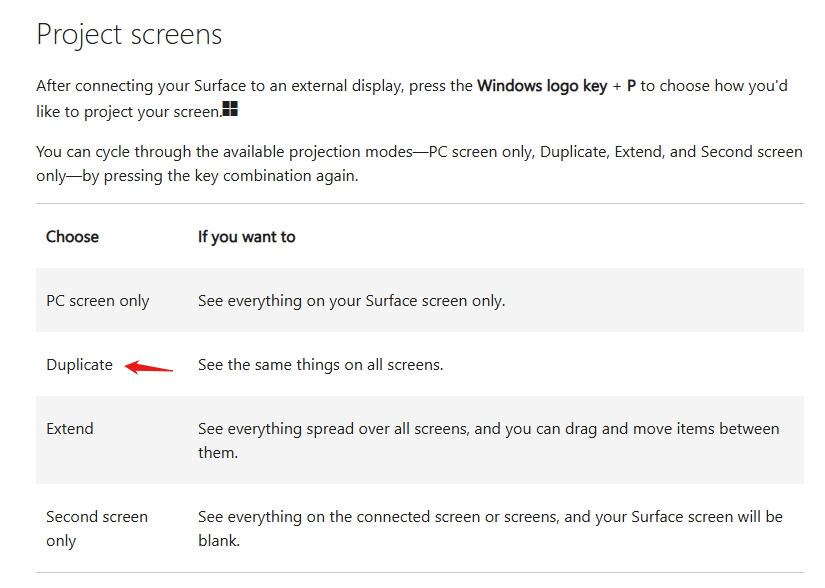Click 'See the same things on all screens.'
Viewport: 825px width, 588px height.
coord(320,364)
